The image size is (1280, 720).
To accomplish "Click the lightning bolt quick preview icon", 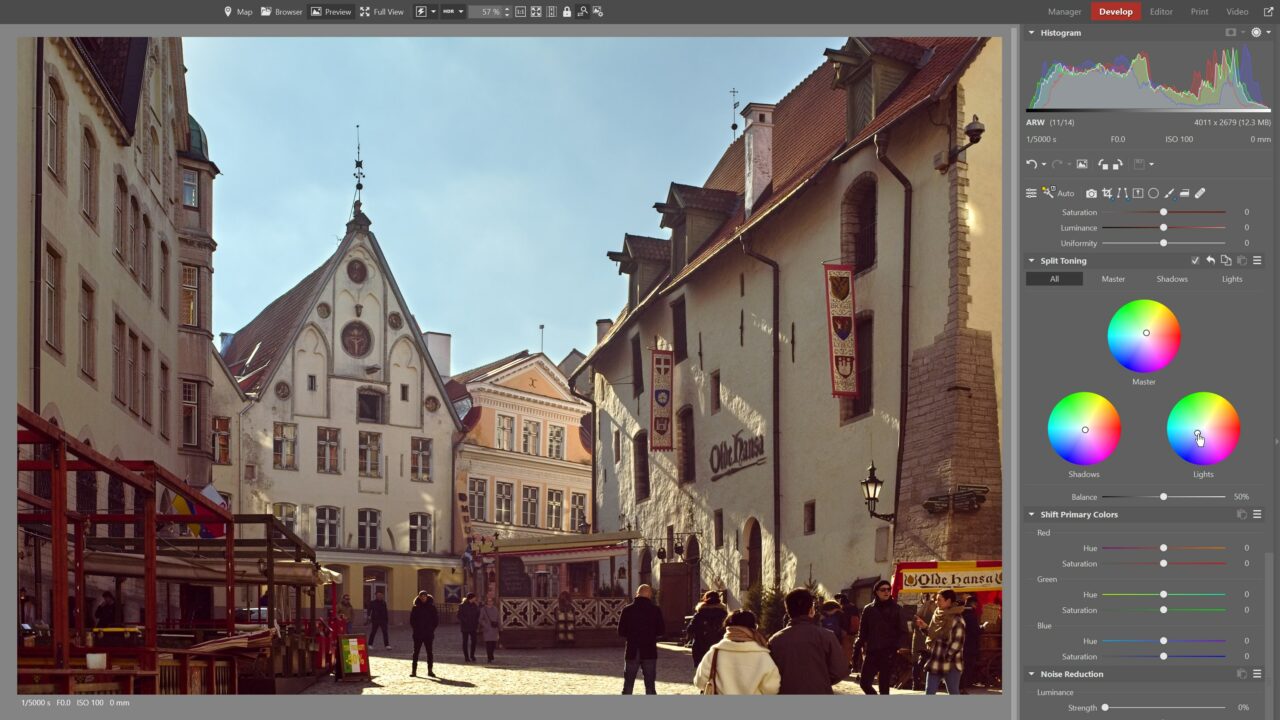I will [421, 12].
